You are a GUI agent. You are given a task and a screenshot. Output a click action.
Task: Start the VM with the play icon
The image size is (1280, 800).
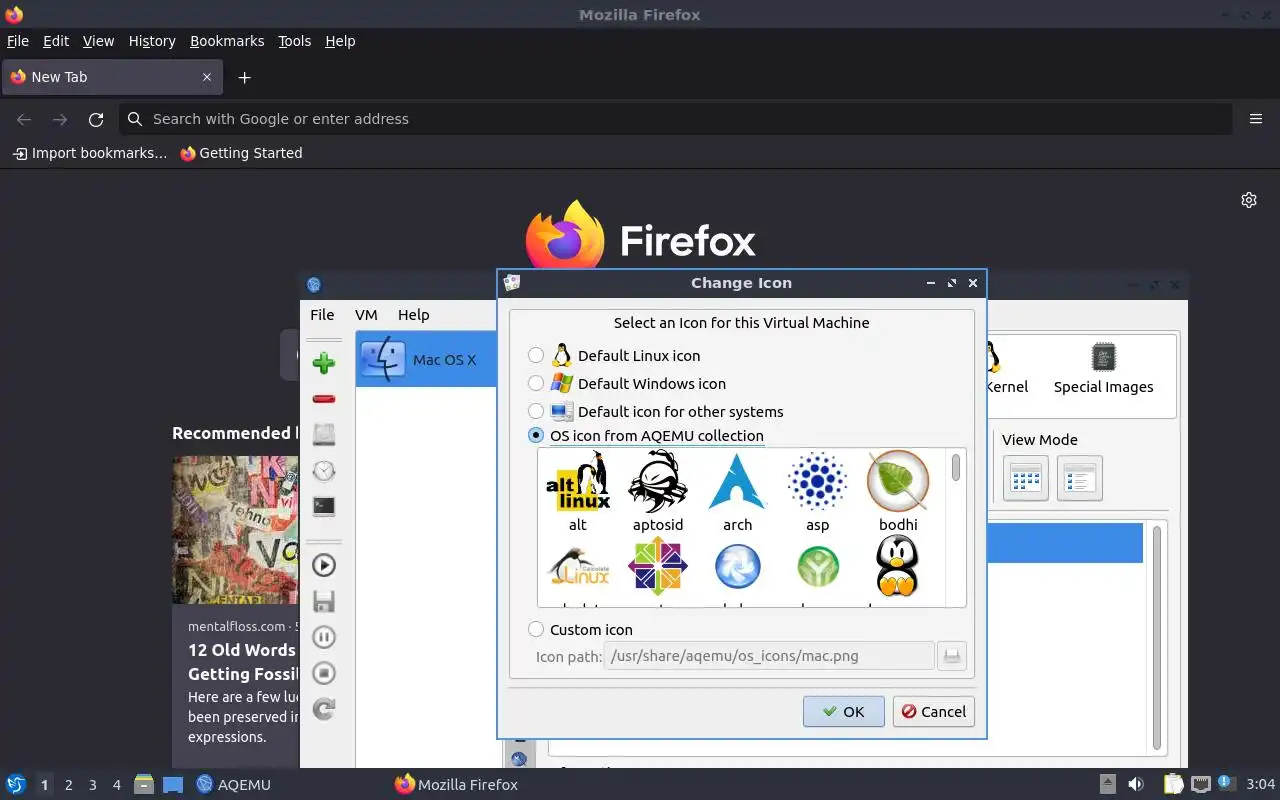click(323, 565)
